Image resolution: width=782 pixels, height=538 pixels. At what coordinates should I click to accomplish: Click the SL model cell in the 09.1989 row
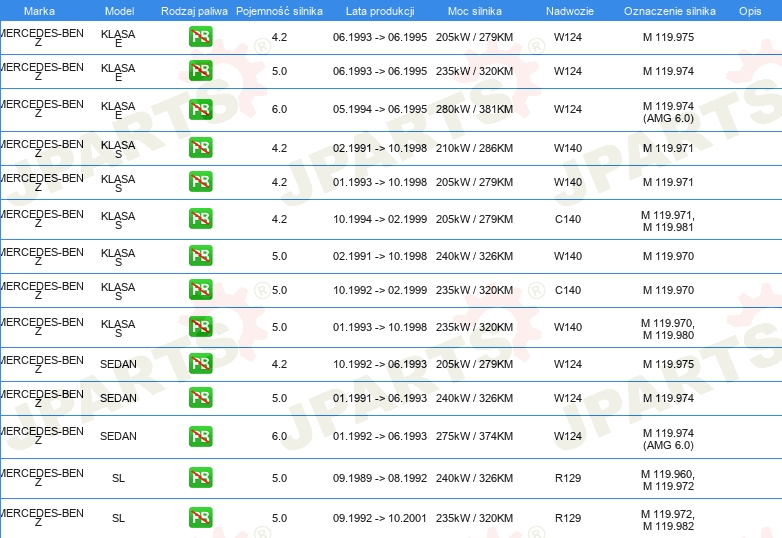click(118, 478)
